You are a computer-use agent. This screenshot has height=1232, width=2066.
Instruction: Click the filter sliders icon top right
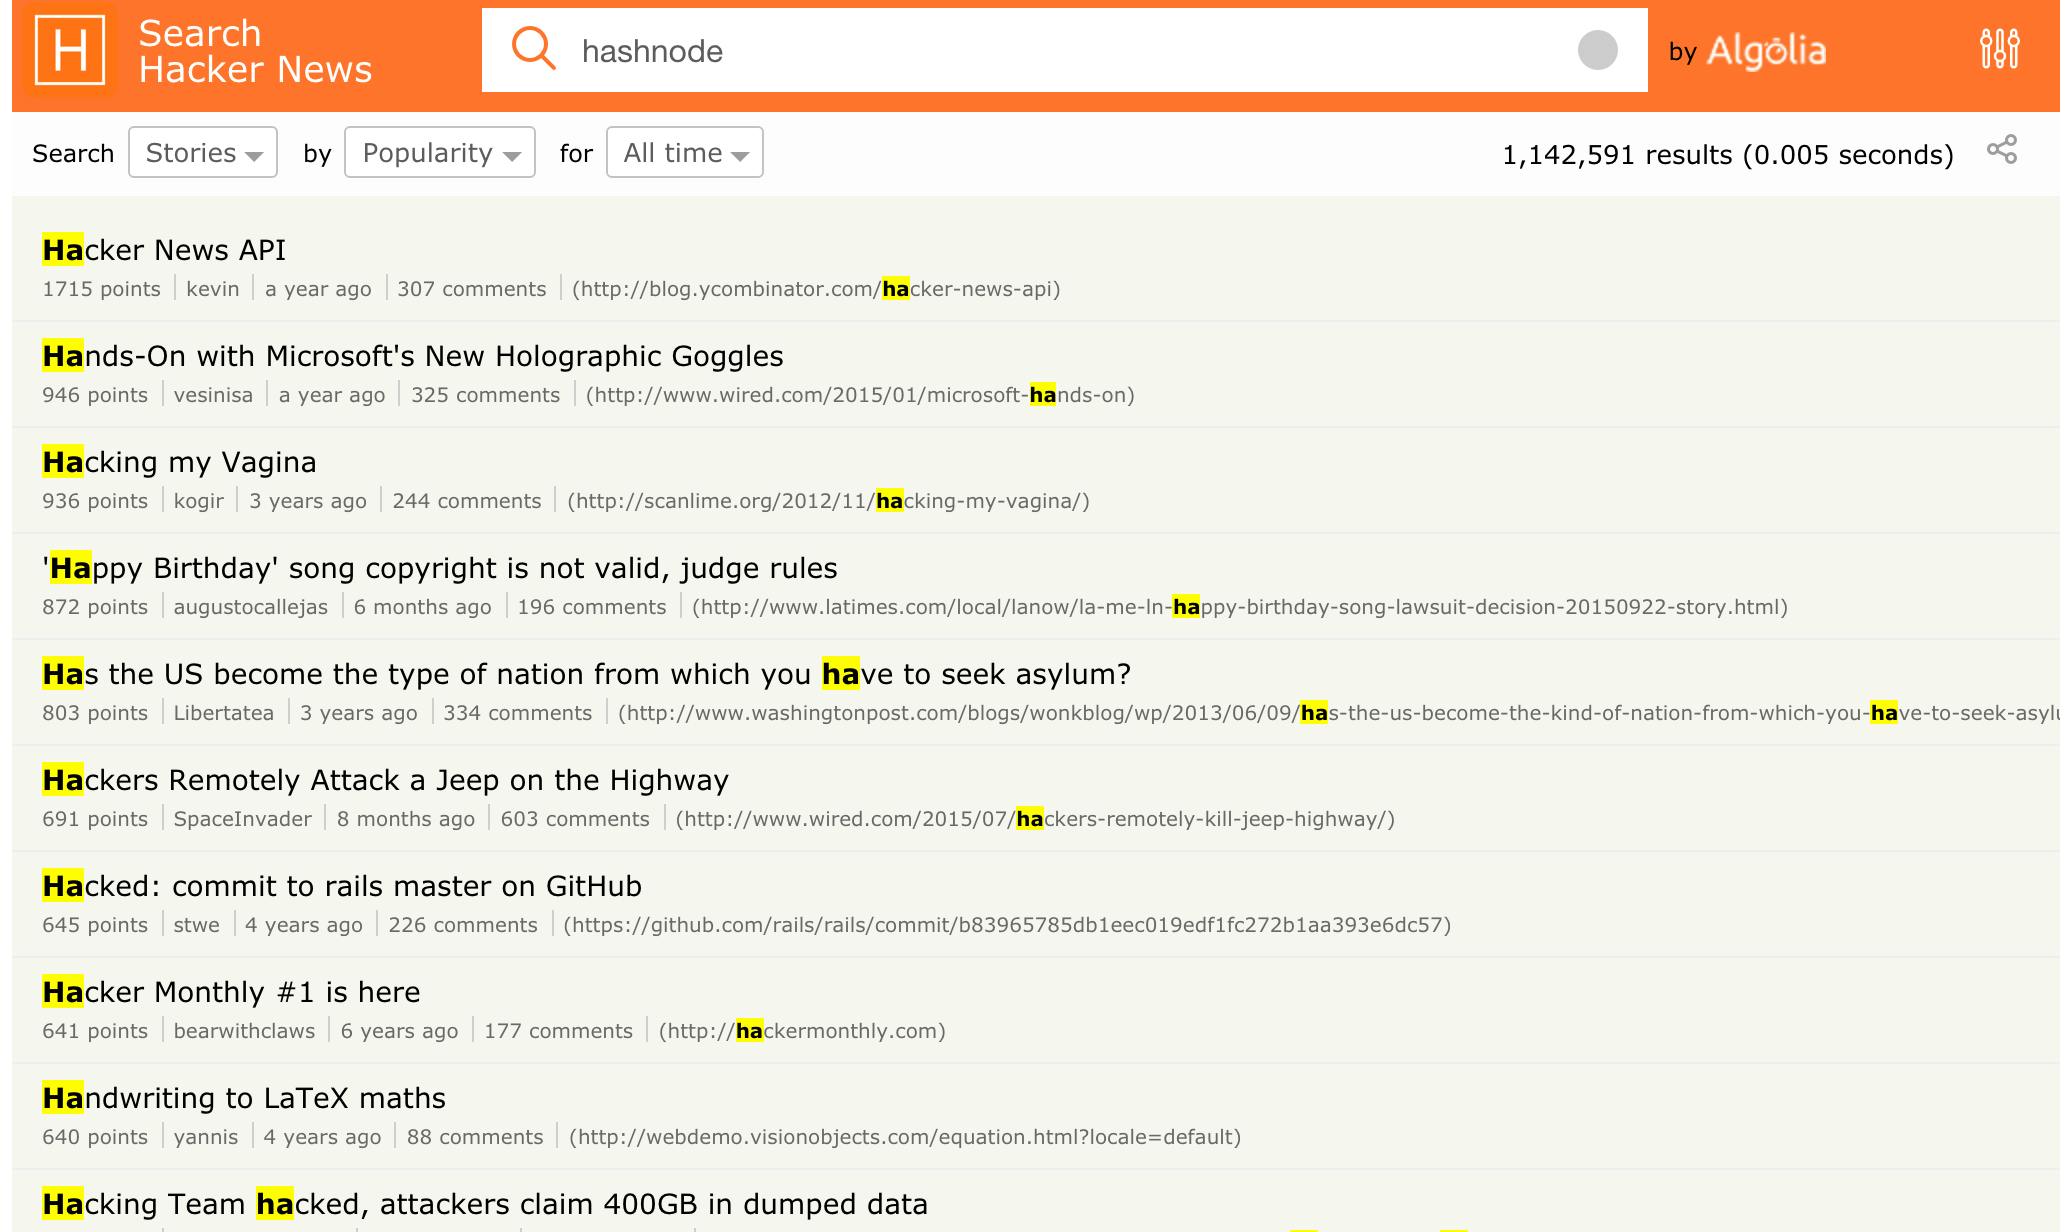click(2000, 50)
